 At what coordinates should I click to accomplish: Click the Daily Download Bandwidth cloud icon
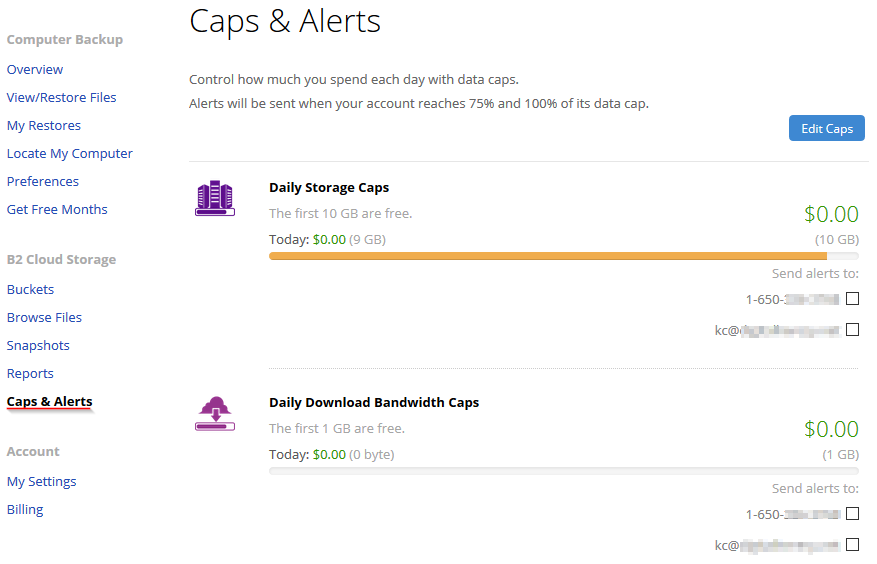(215, 413)
